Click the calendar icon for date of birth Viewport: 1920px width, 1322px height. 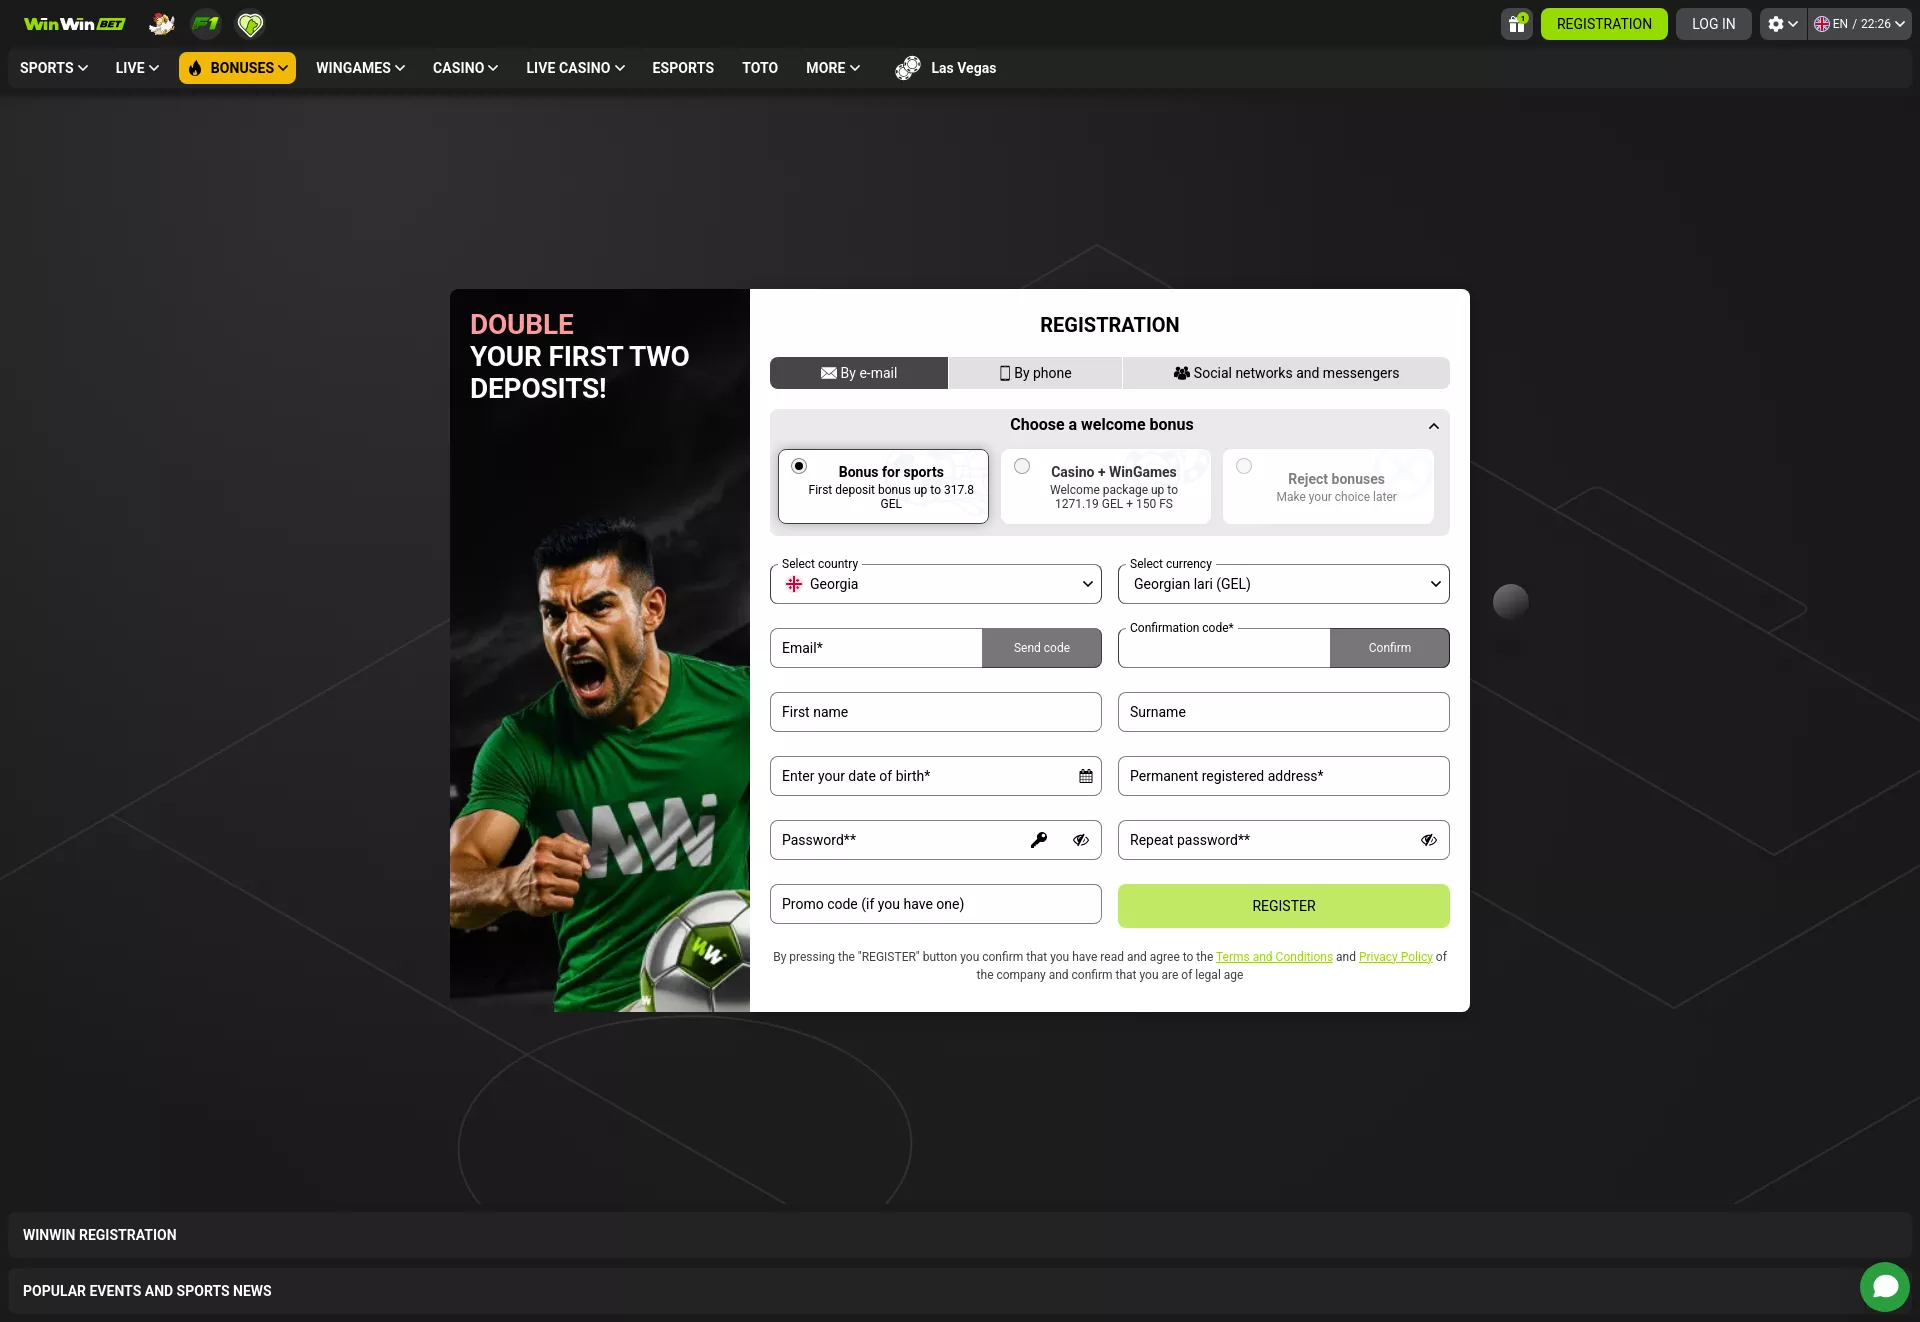pos(1086,776)
